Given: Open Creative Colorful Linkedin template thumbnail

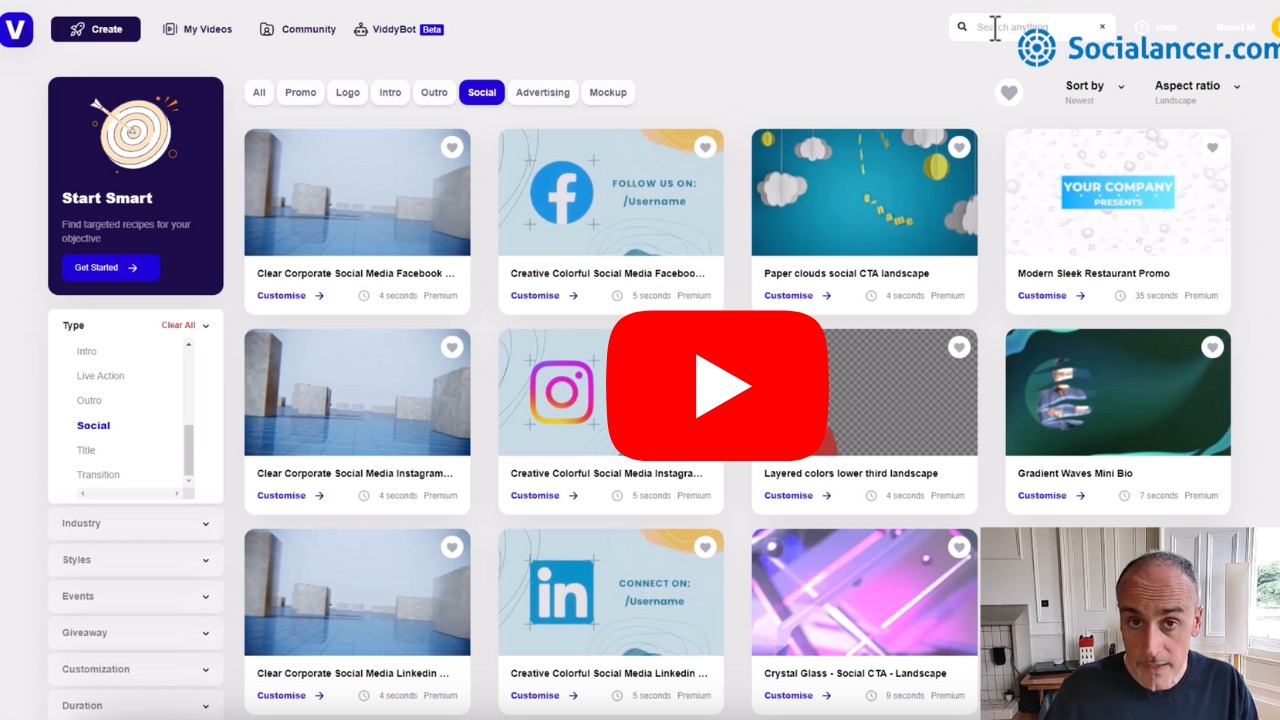Looking at the screenshot, I should [611, 592].
